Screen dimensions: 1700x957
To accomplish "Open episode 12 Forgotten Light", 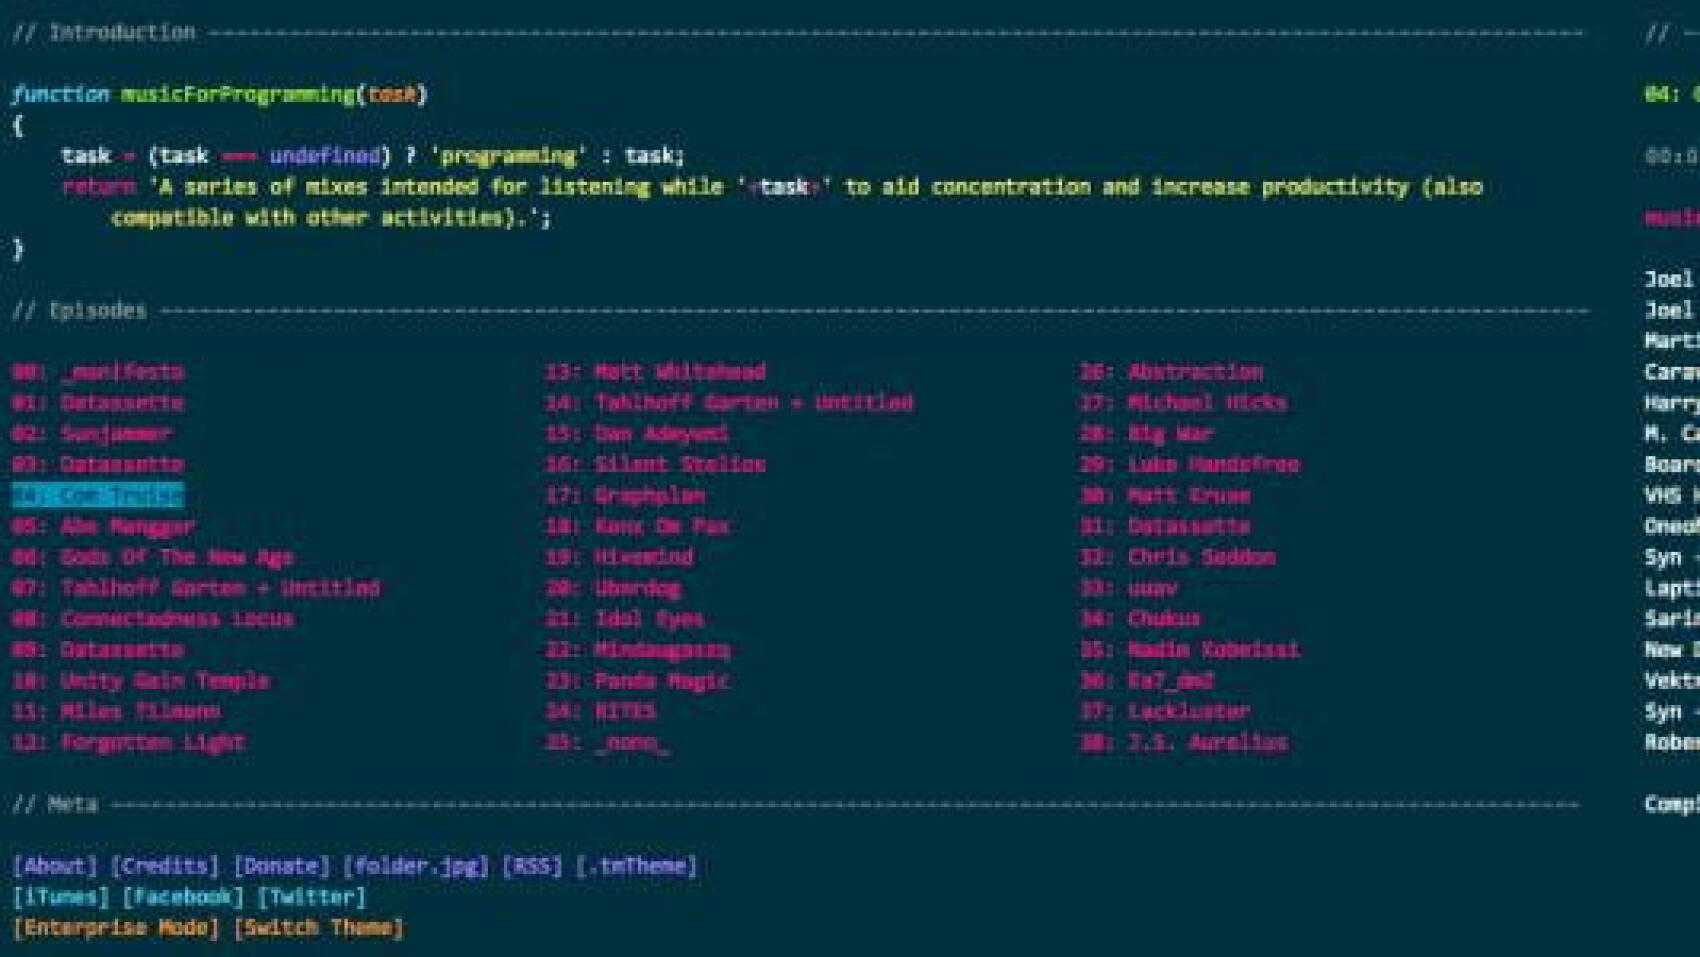I will pyautogui.click(x=129, y=743).
